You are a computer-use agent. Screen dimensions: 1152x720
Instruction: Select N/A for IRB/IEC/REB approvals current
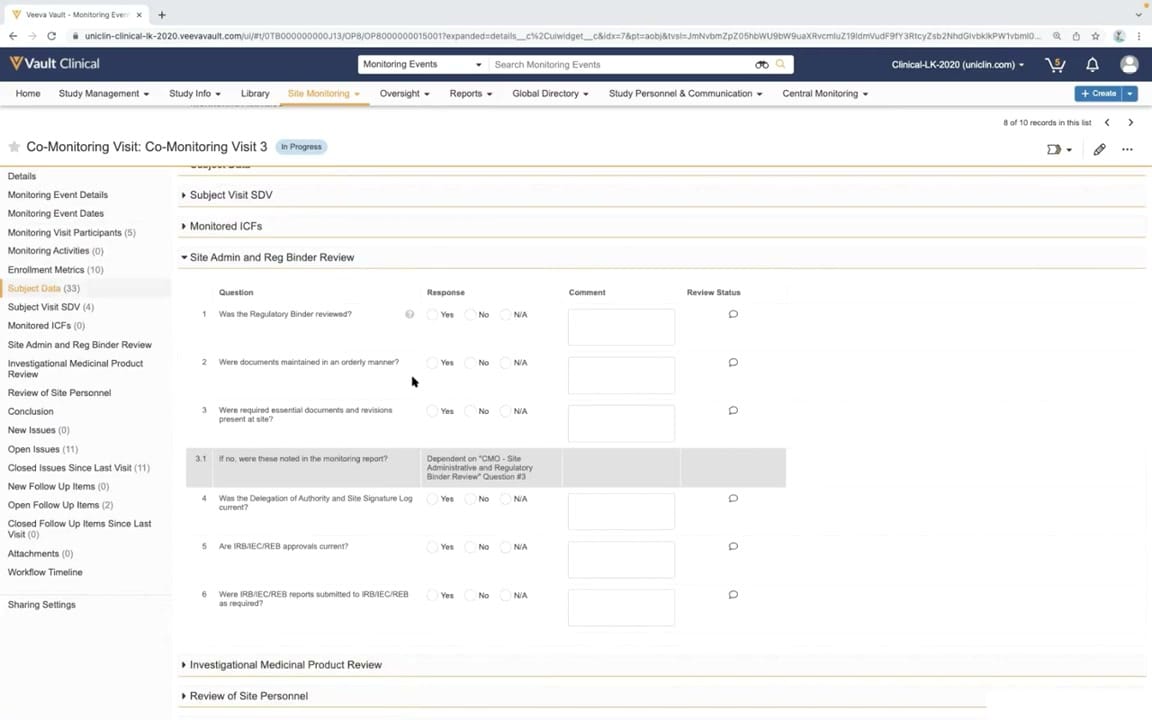(x=505, y=547)
